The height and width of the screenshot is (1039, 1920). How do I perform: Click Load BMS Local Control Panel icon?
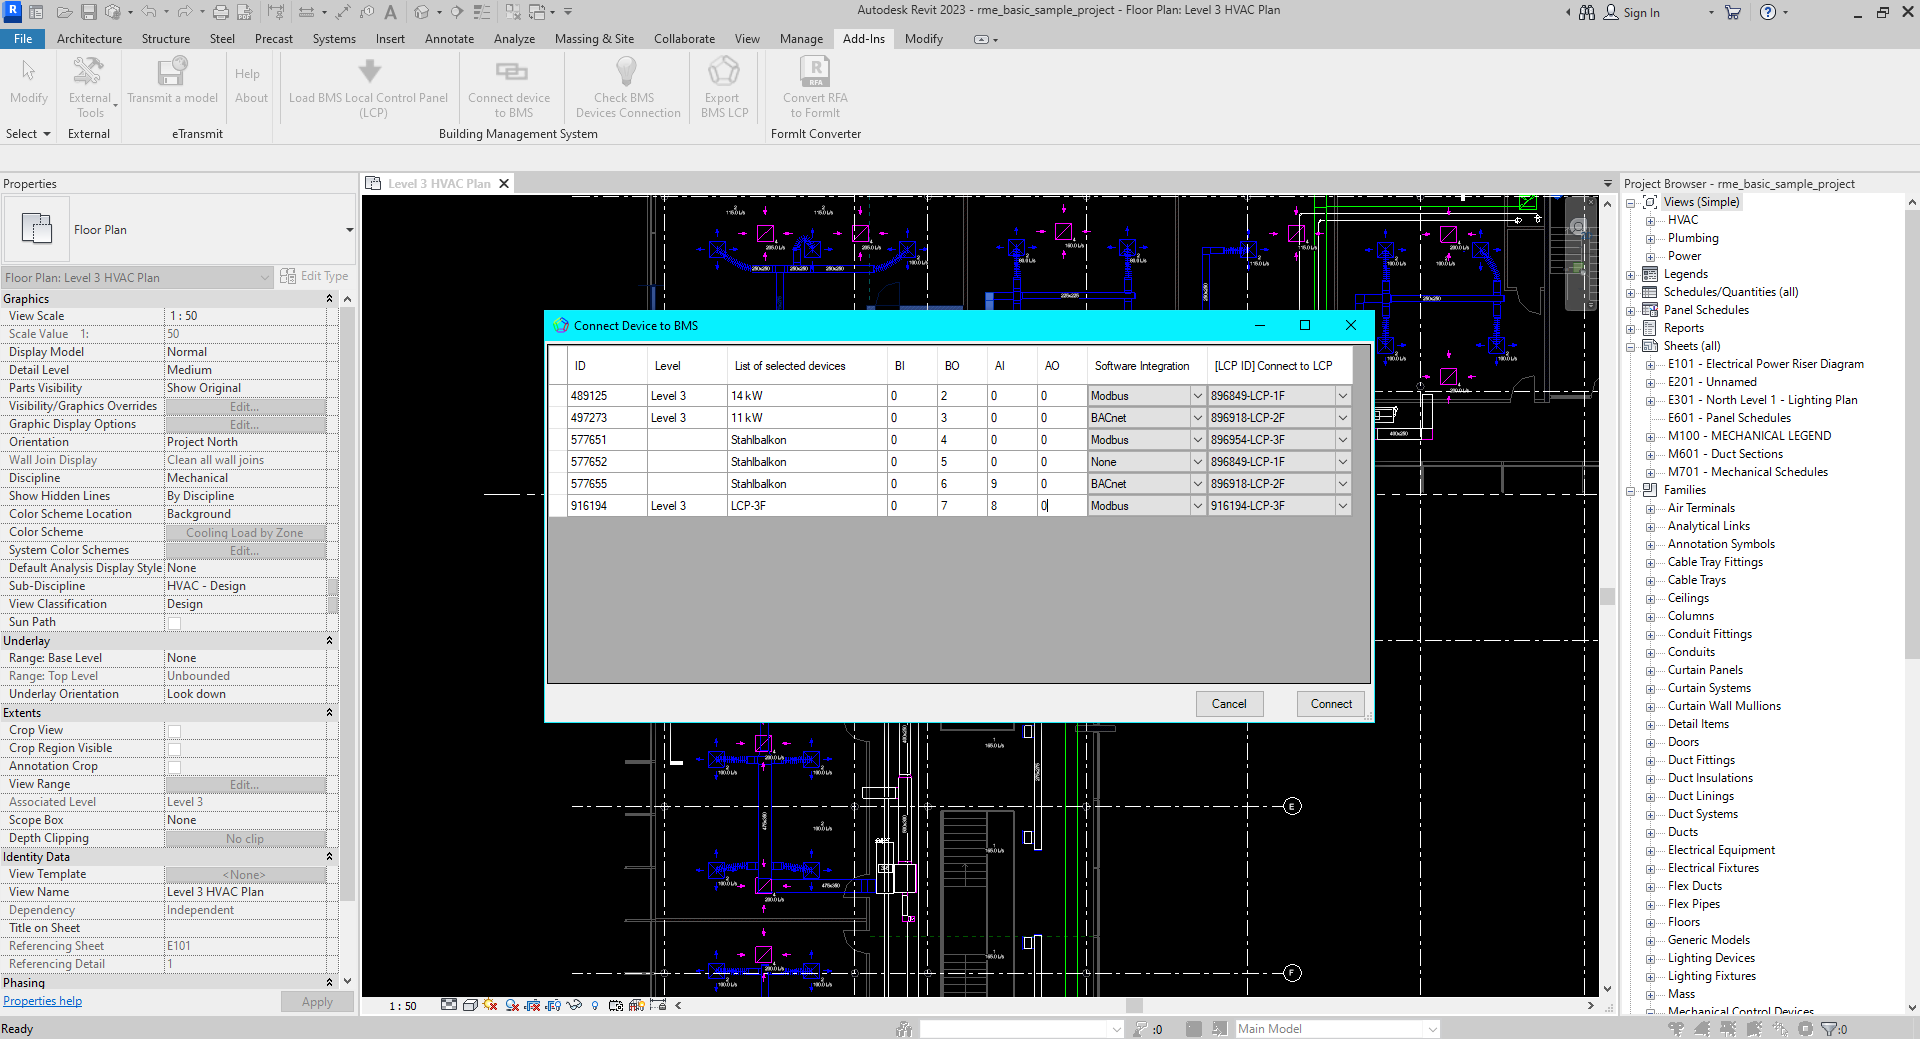point(369,72)
